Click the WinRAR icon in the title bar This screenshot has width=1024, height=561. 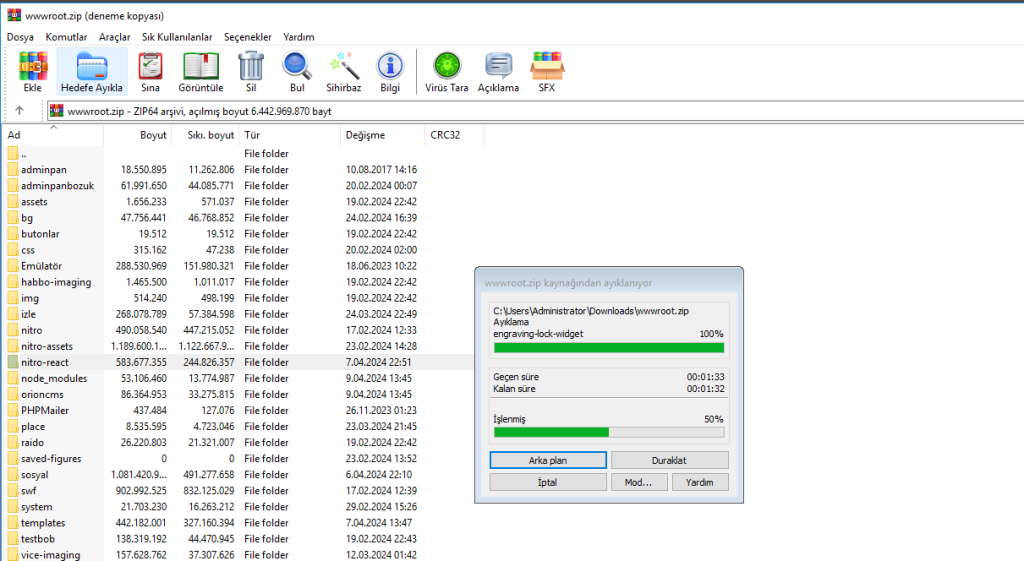click(x=14, y=15)
